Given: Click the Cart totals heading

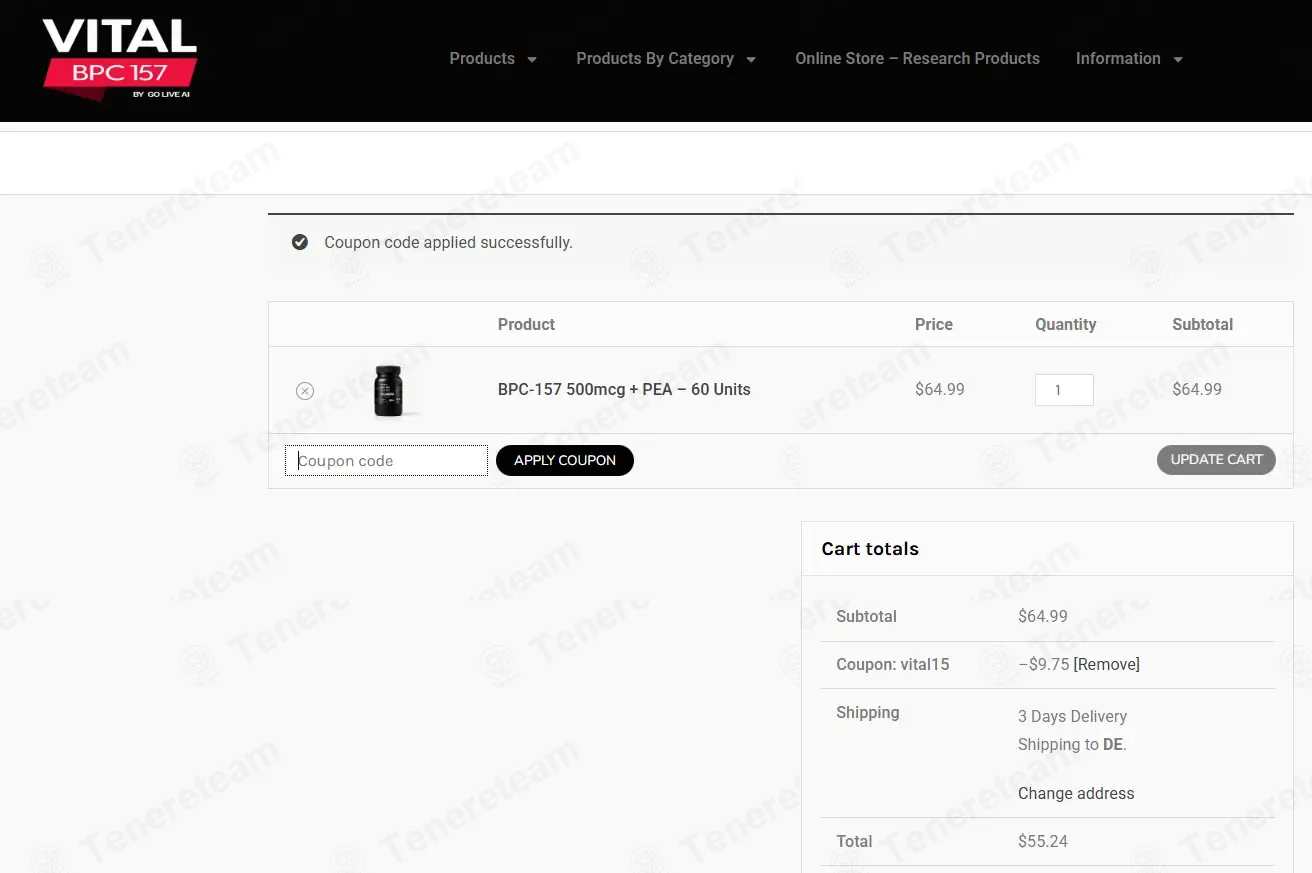Looking at the screenshot, I should tap(870, 549).
